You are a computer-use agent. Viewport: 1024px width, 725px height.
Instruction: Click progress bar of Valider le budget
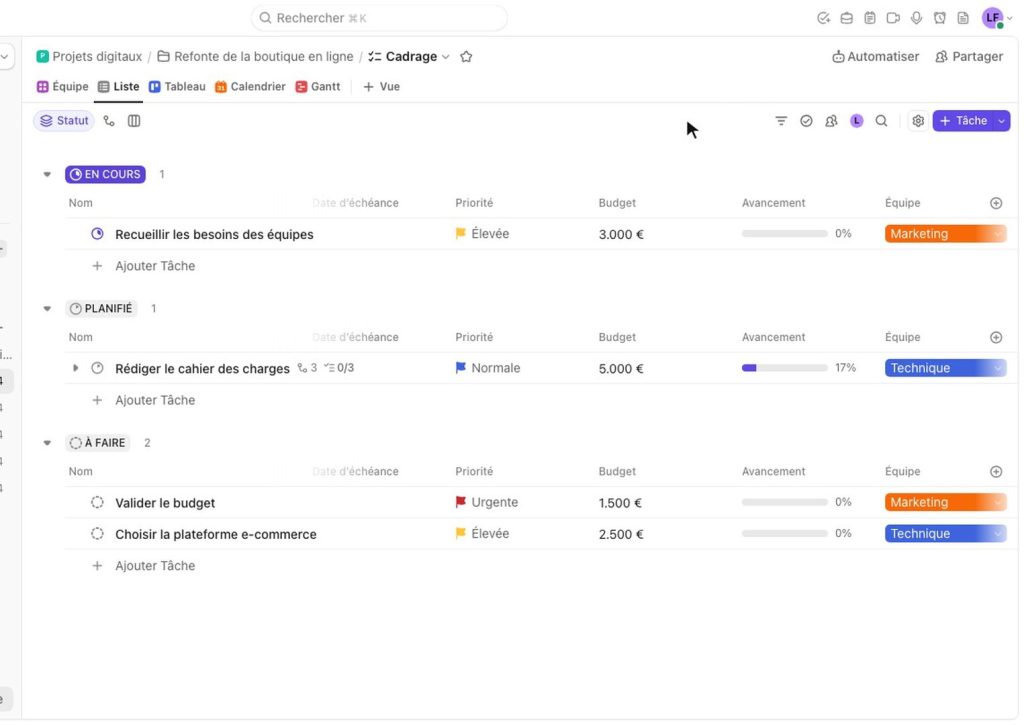tap(784, 502)
